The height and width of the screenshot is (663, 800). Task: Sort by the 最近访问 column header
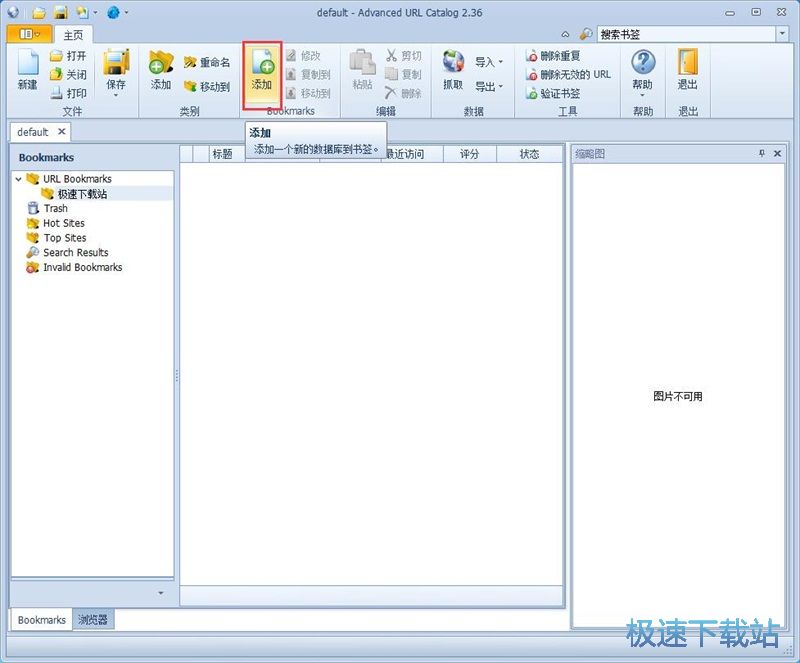pos(412,154)
